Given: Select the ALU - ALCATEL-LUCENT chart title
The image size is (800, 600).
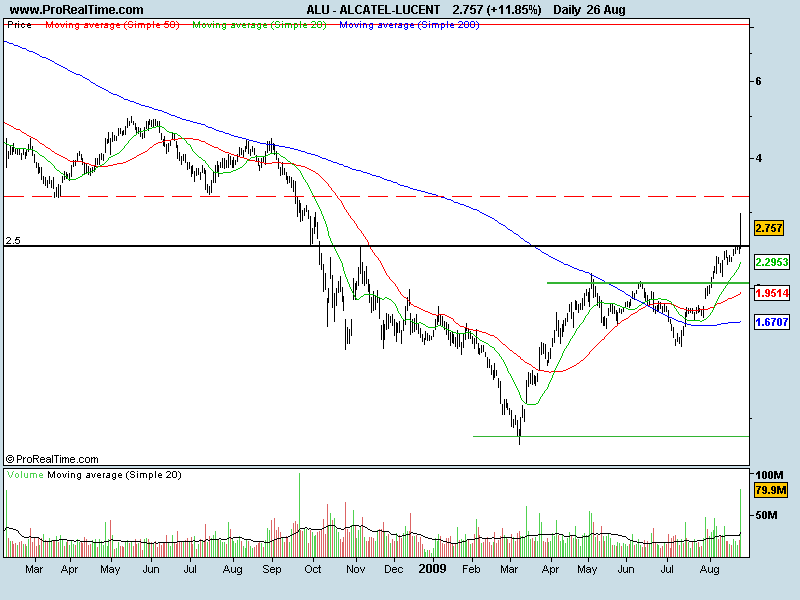Looking at the screenshot, I should [373, 10].
